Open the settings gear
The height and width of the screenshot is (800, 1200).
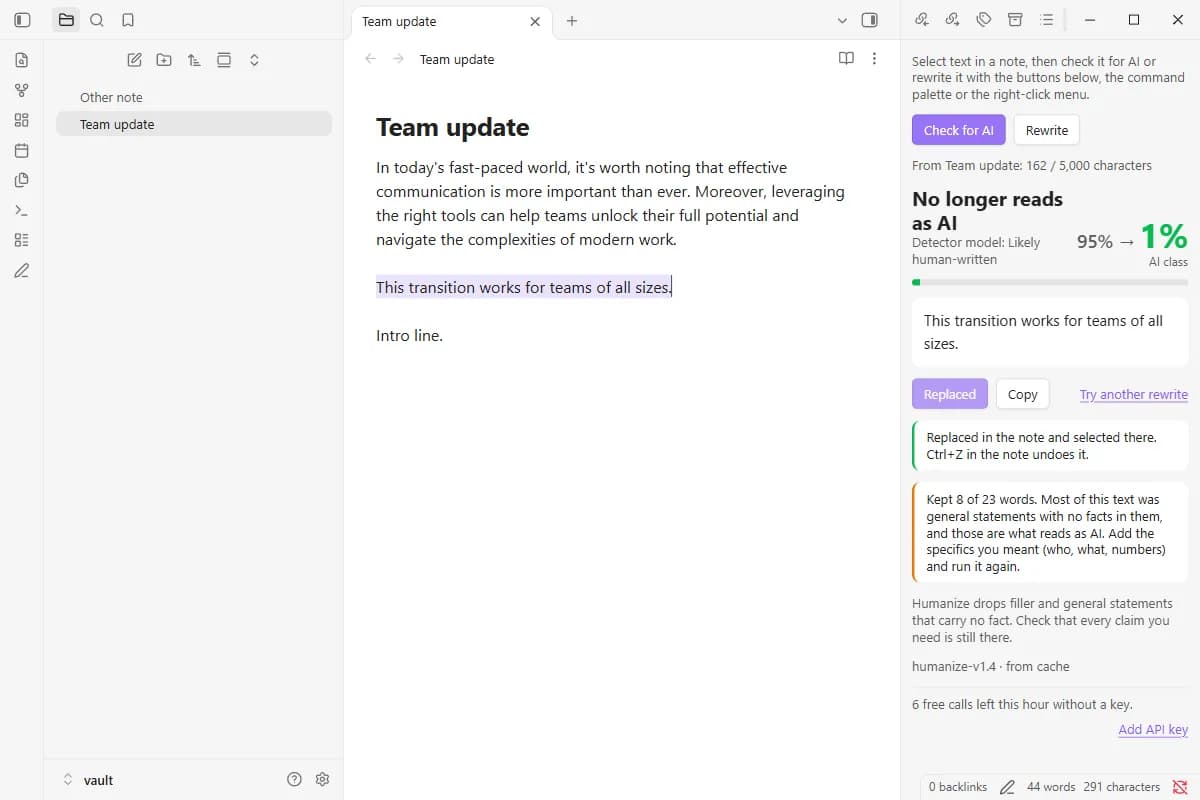(x=322, y=779)
